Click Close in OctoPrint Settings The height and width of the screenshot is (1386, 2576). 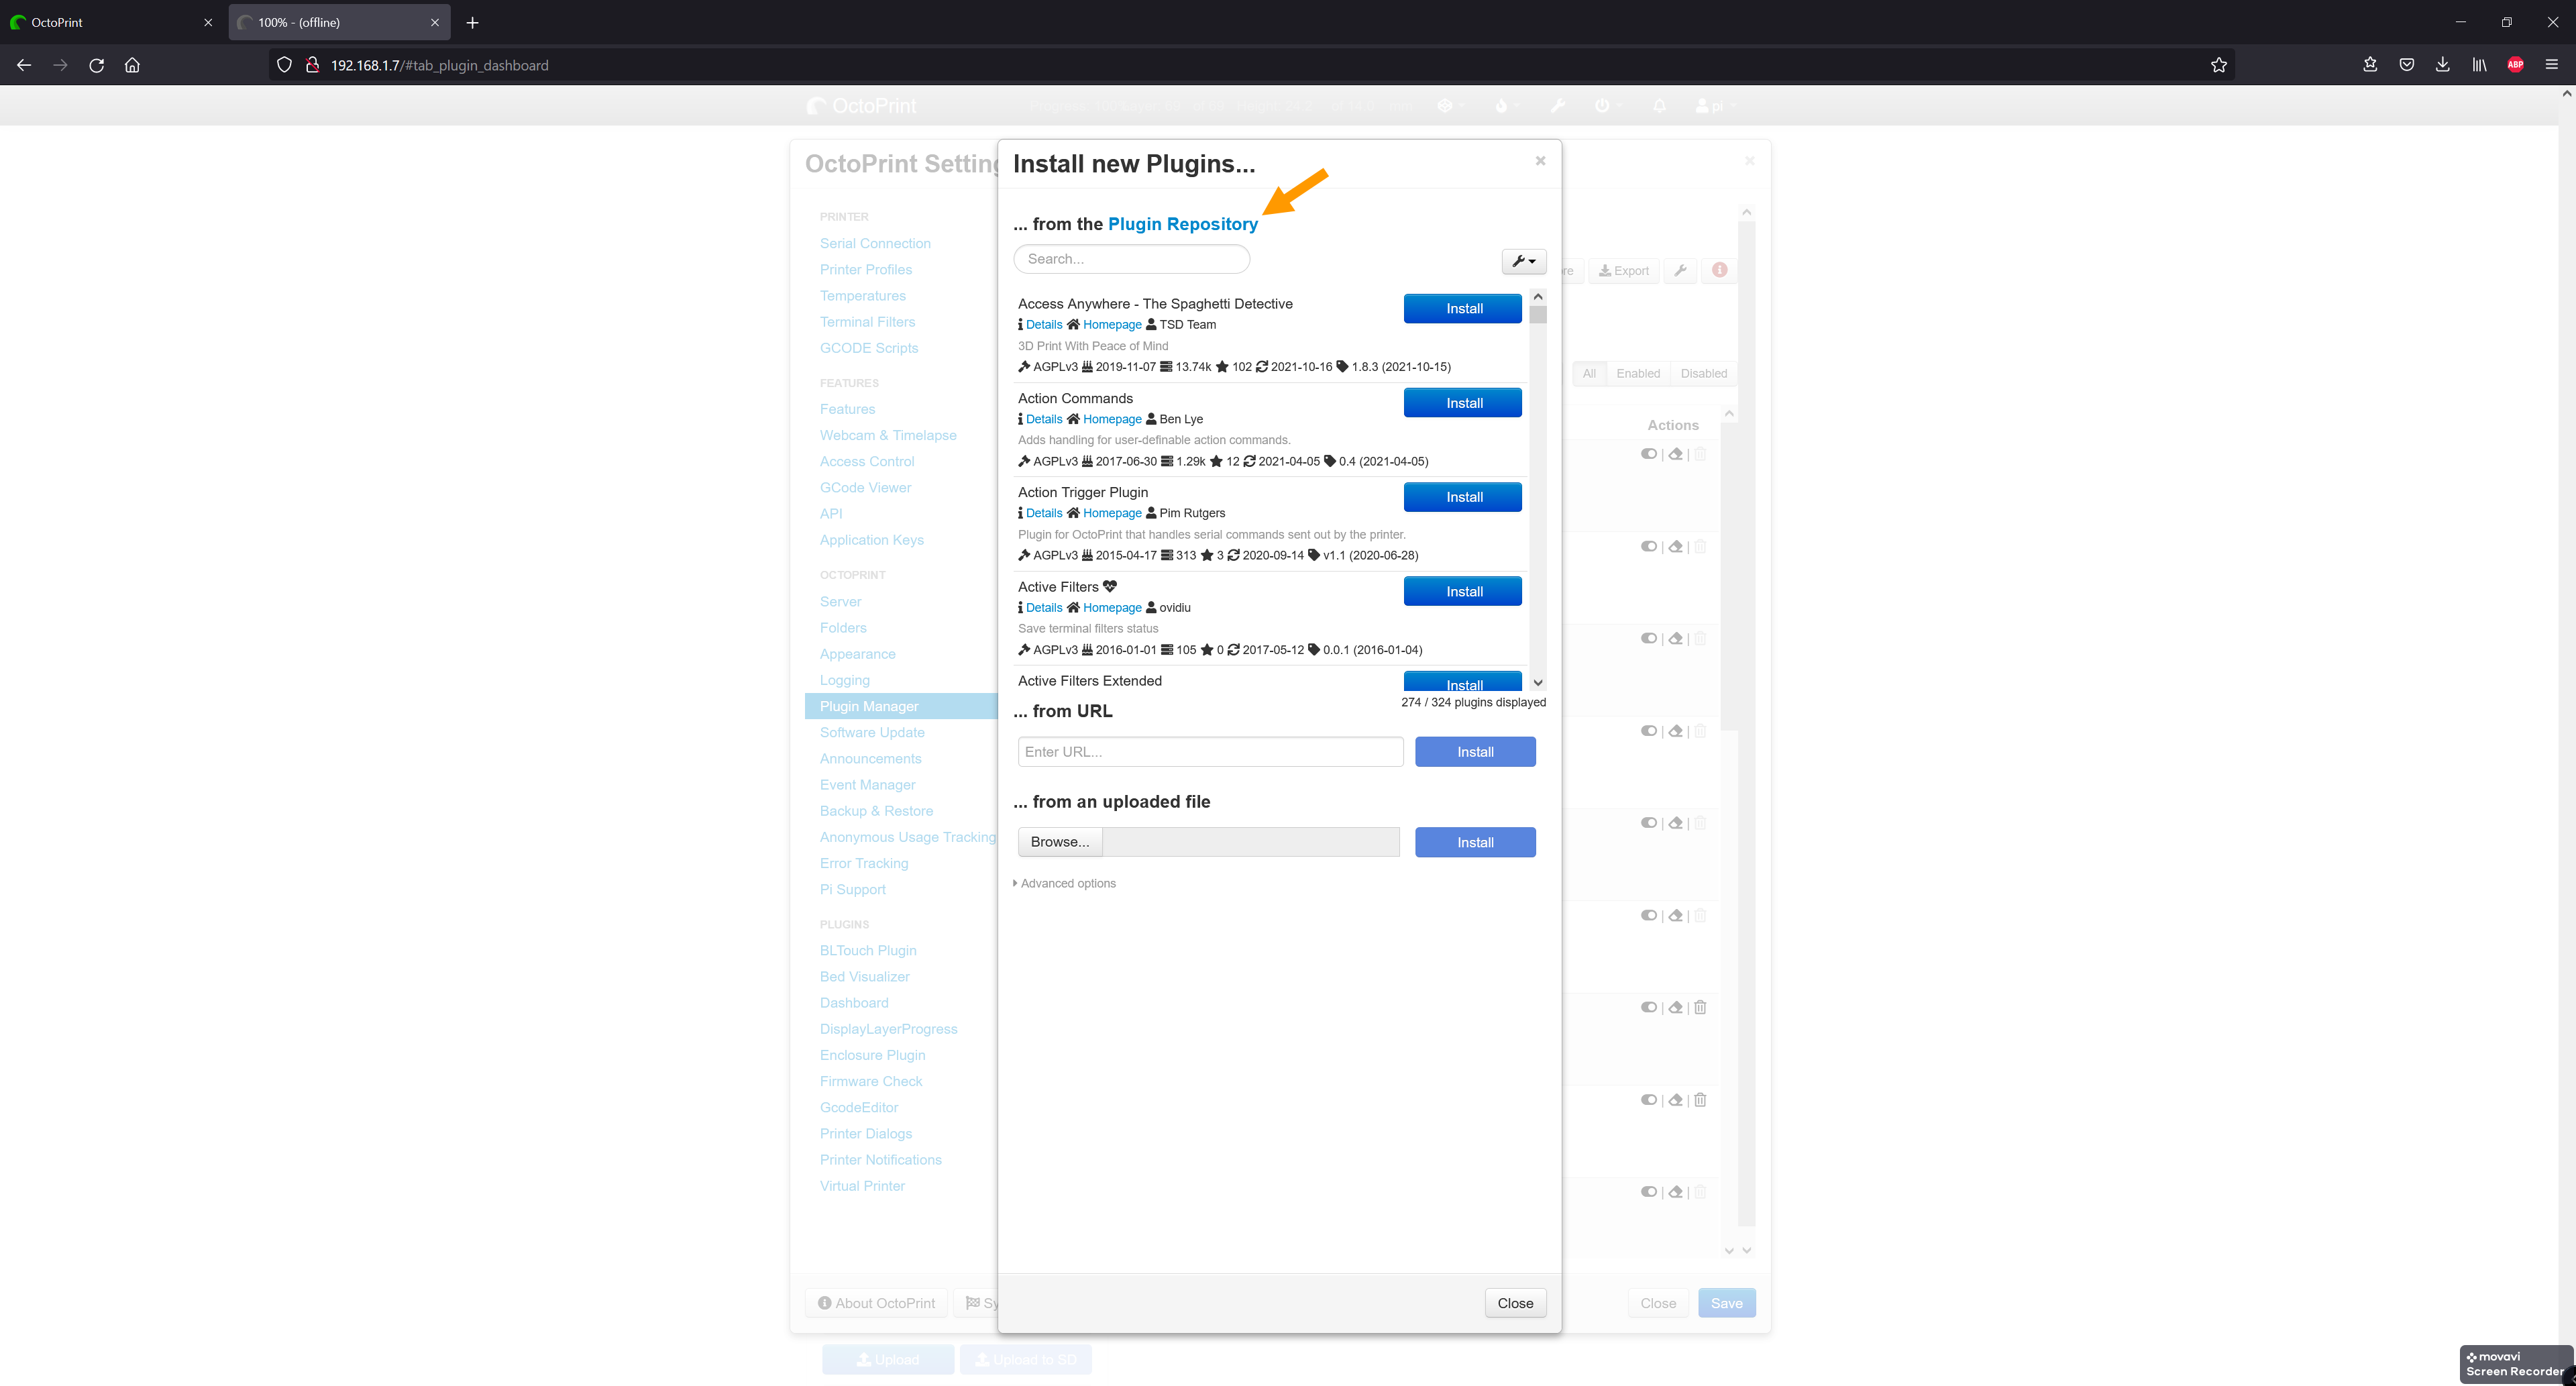1658,1303
